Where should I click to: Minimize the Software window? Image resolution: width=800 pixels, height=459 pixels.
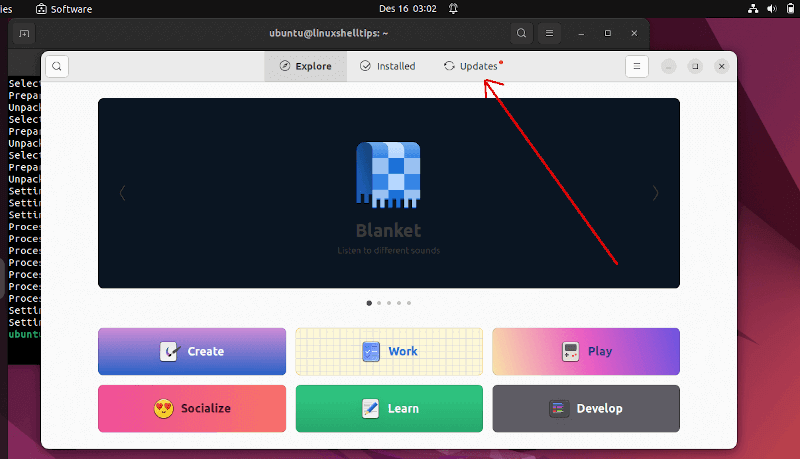(668, 66)
